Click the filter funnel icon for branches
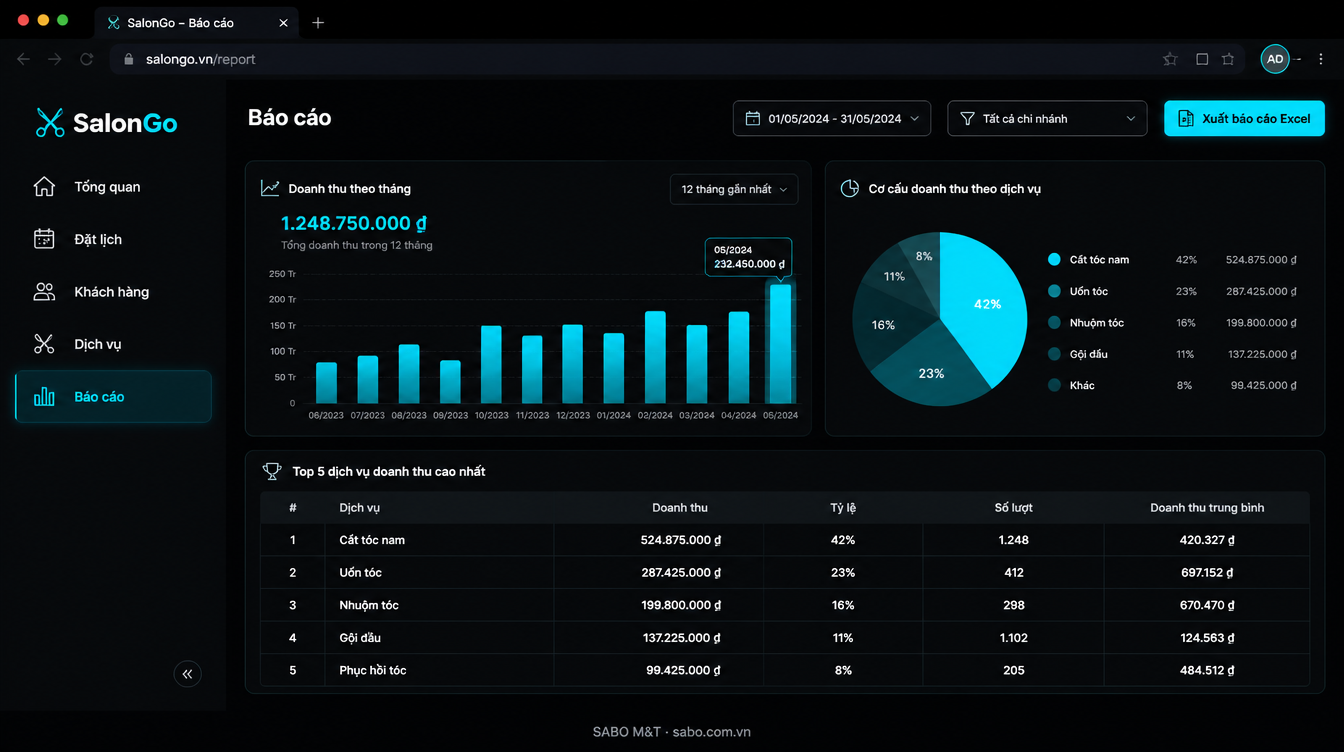 [x=967, y=118]
